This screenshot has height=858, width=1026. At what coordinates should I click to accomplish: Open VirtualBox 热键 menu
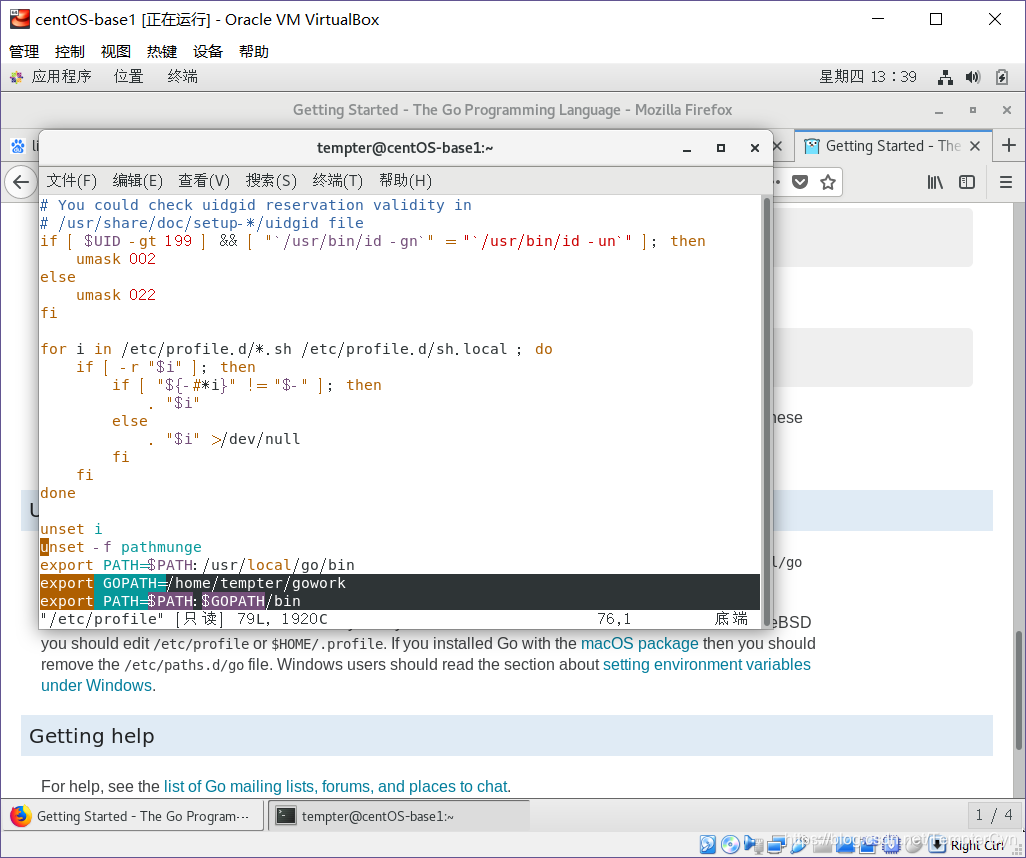click(x=162, y=52)
